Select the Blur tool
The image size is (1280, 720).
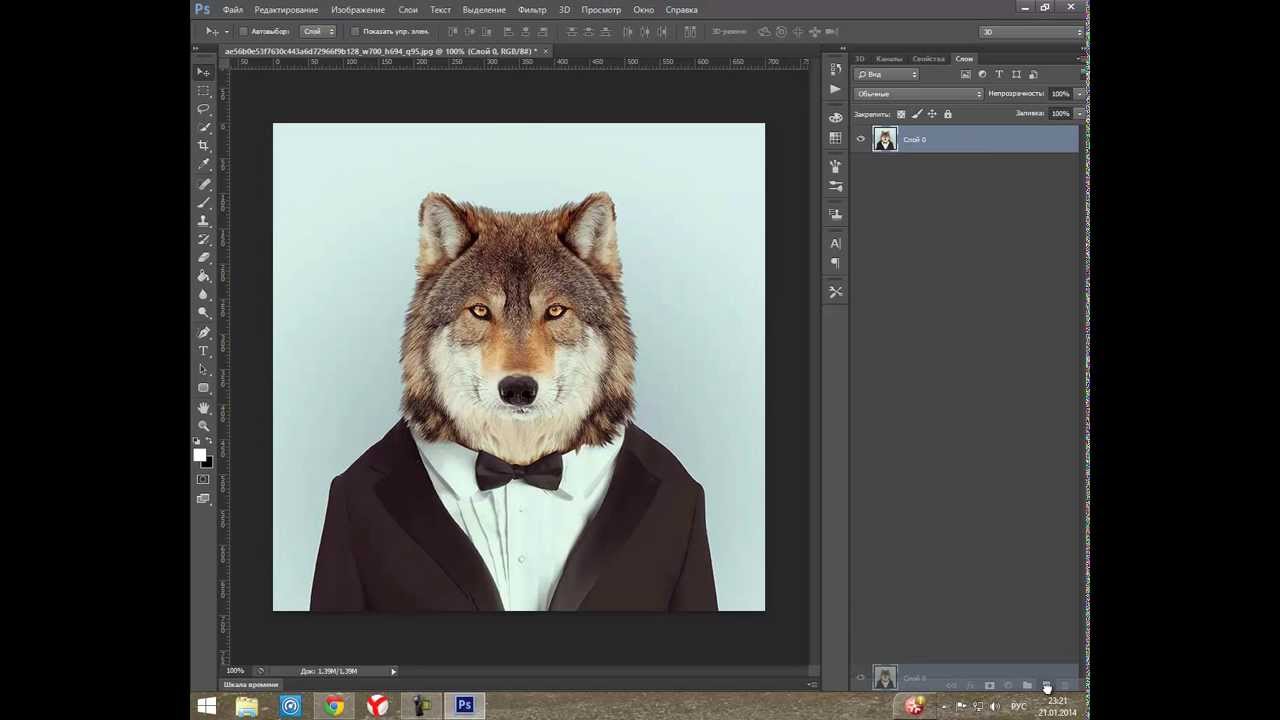(x=203, y=295)
